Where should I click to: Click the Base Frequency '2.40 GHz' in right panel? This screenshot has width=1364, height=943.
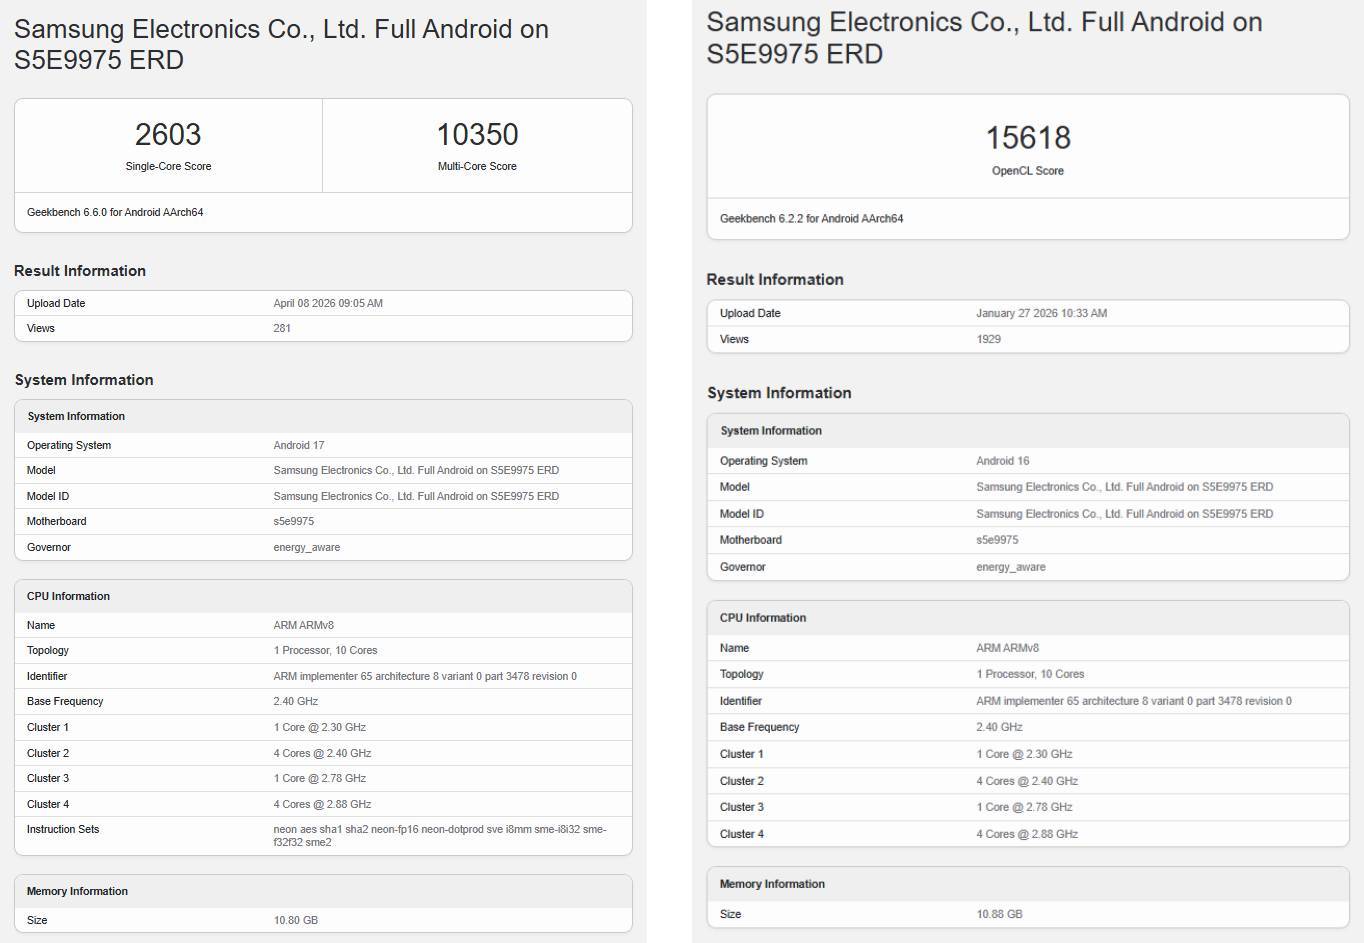(999, 727)
